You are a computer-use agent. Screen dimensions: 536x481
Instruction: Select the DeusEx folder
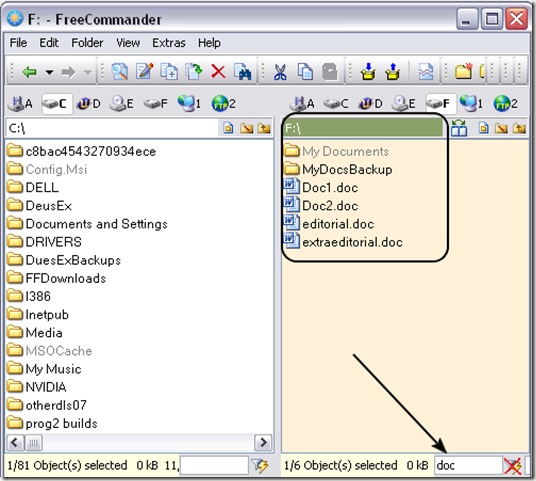[x=40, y=206]
